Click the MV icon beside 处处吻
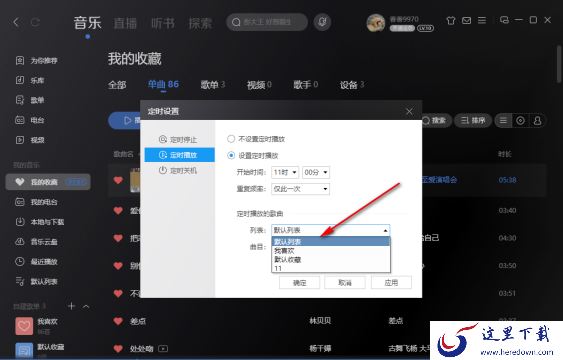Screen dimensions: 563x360 tap(163, 348)
